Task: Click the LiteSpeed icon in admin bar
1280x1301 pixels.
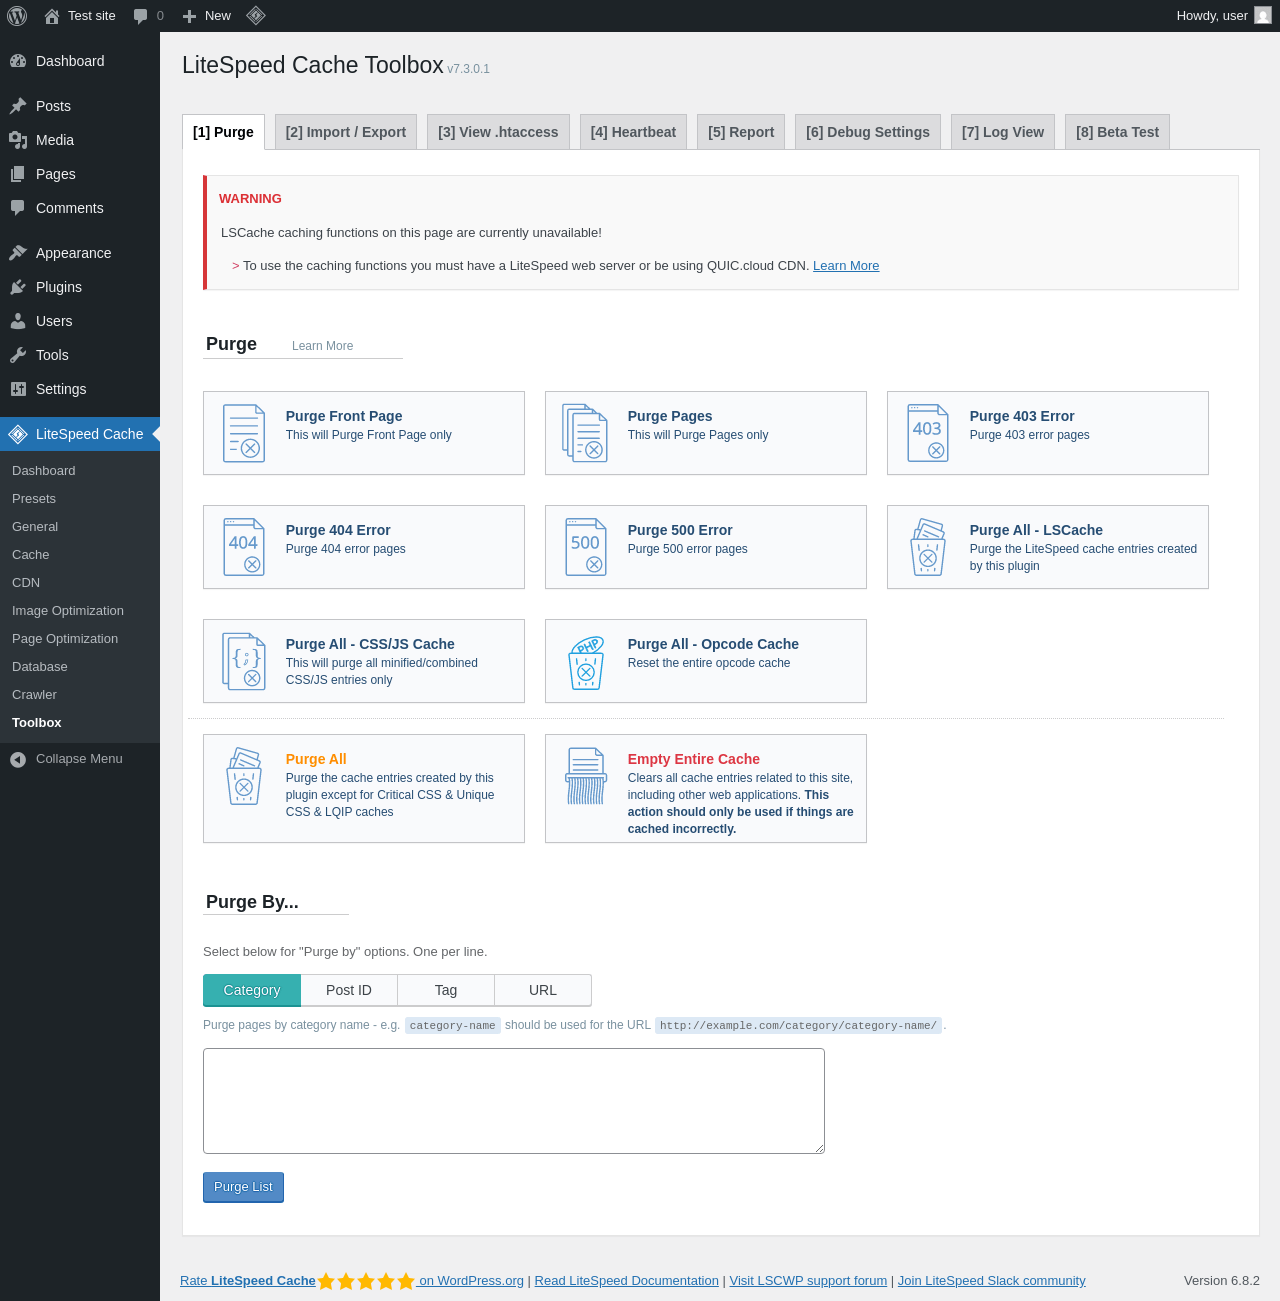Action: (256, 15)
